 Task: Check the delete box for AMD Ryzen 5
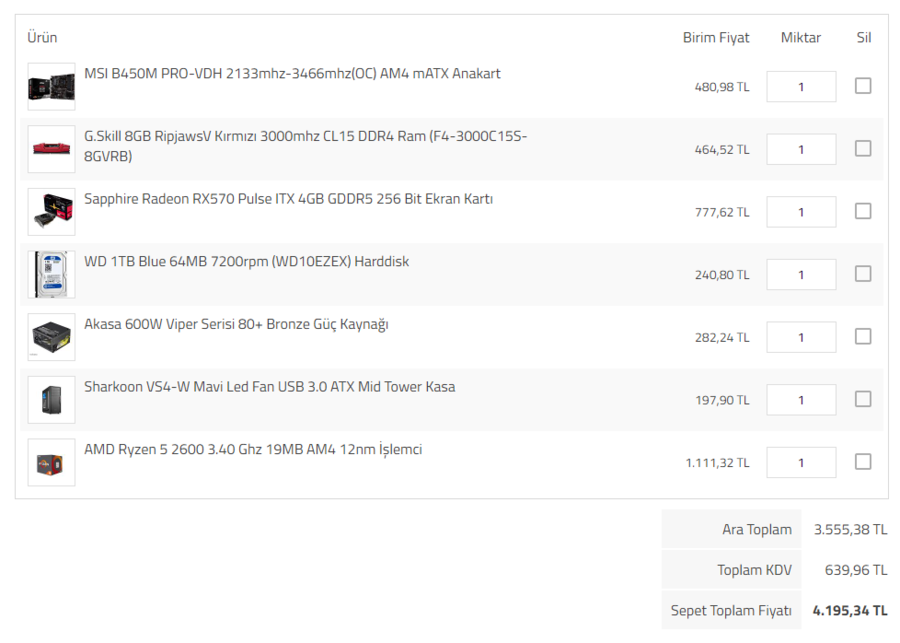(x=862, y=462)
